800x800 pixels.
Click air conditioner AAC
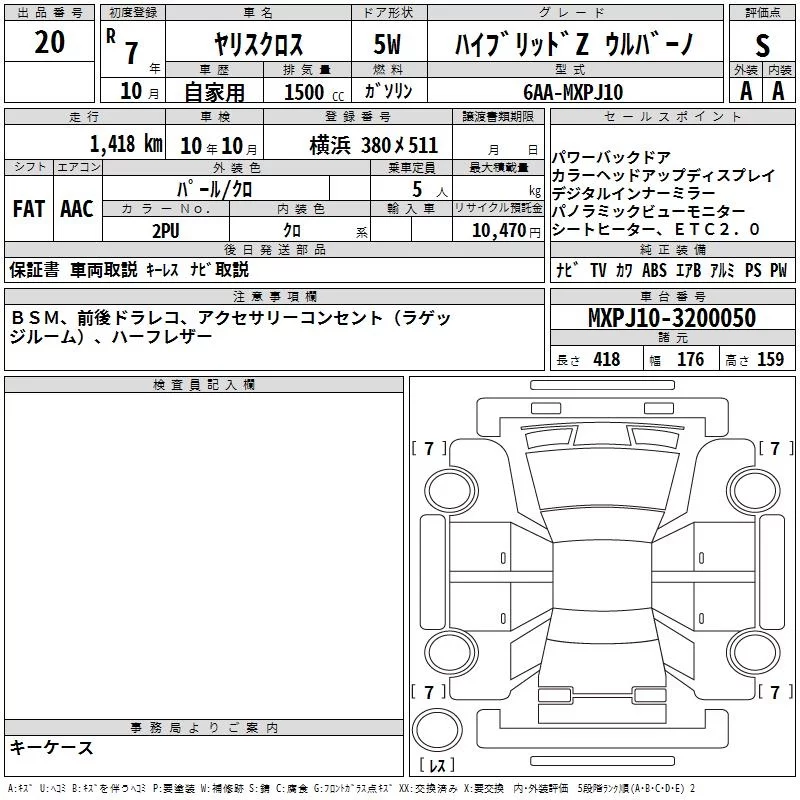coord(77,209)
